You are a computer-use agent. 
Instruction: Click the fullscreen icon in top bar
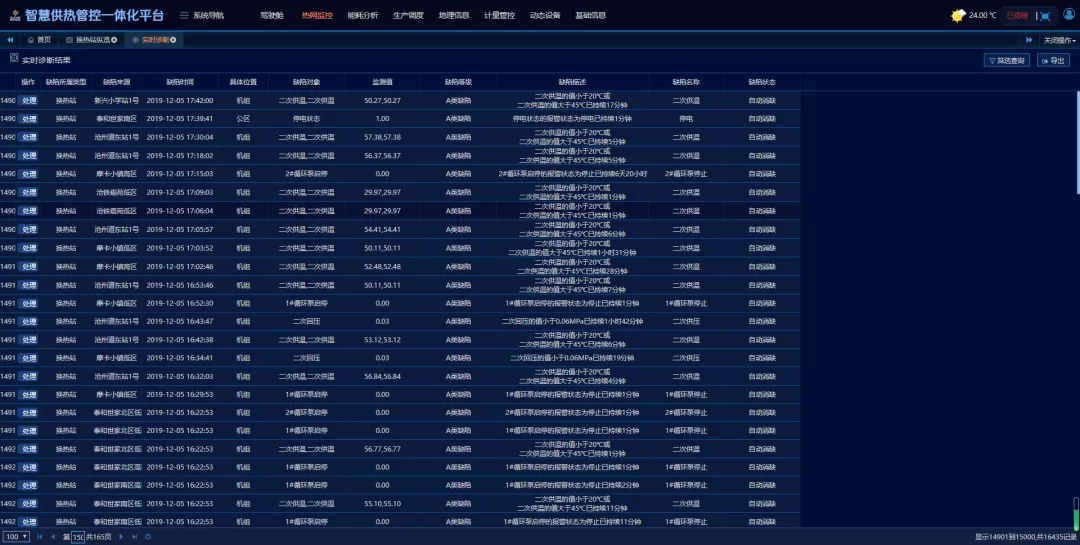coord(1044,15)
